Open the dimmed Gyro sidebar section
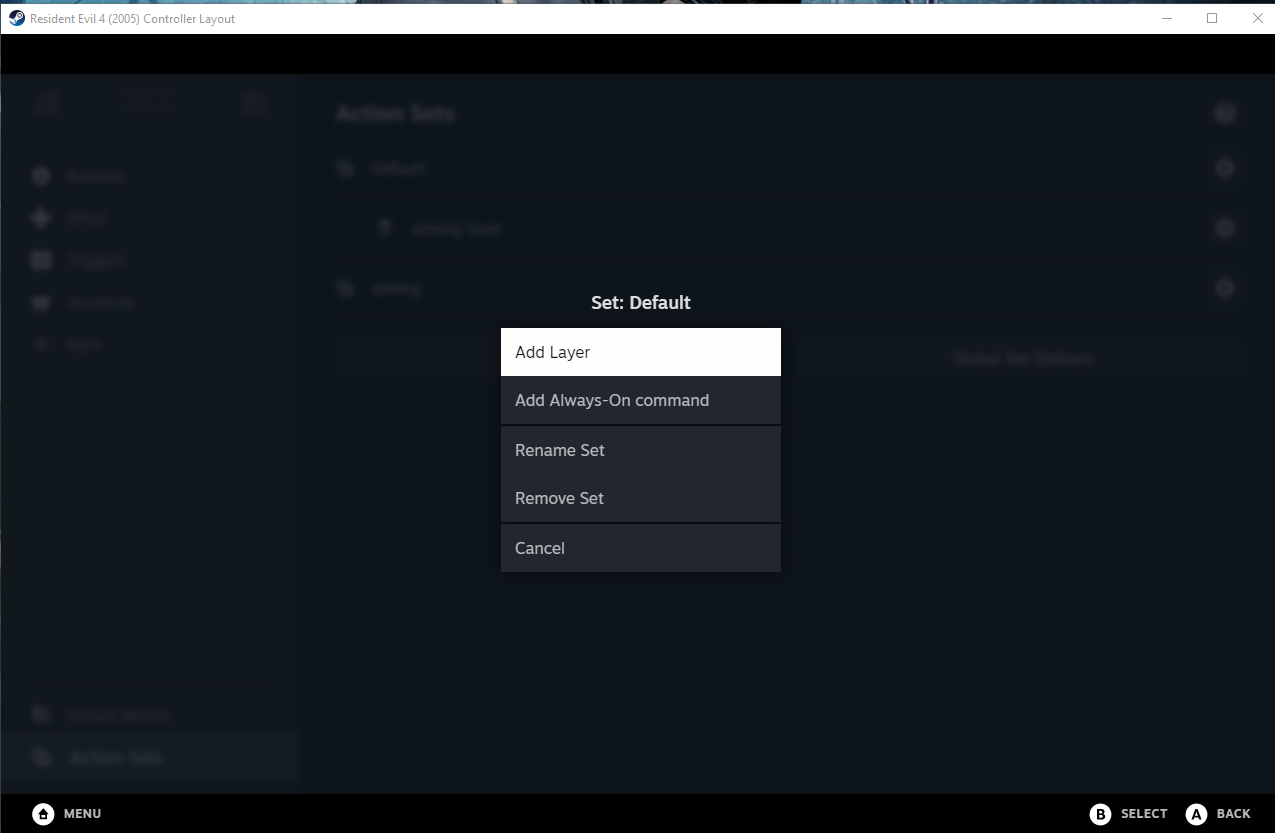Viewport: 1275px width, 833px height. coord(150,344)
